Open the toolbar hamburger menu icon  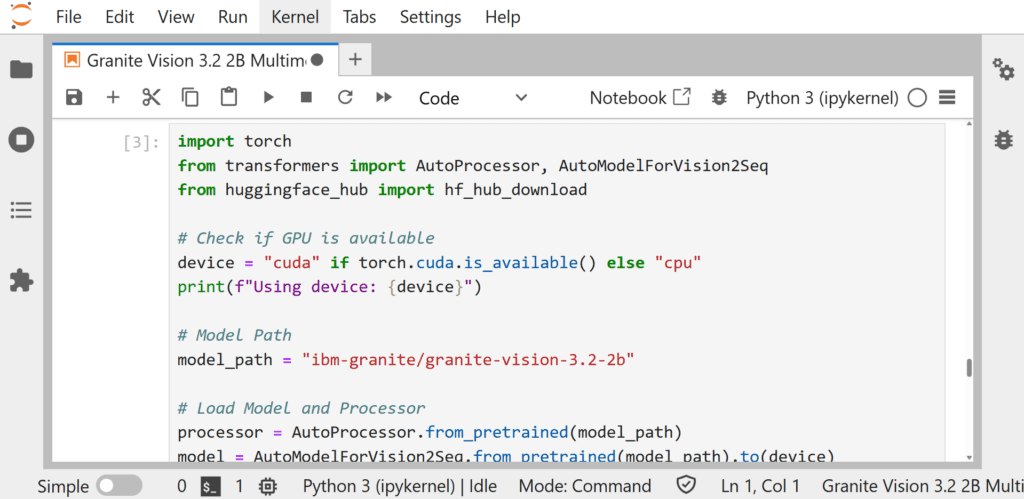tap(947, 98)
